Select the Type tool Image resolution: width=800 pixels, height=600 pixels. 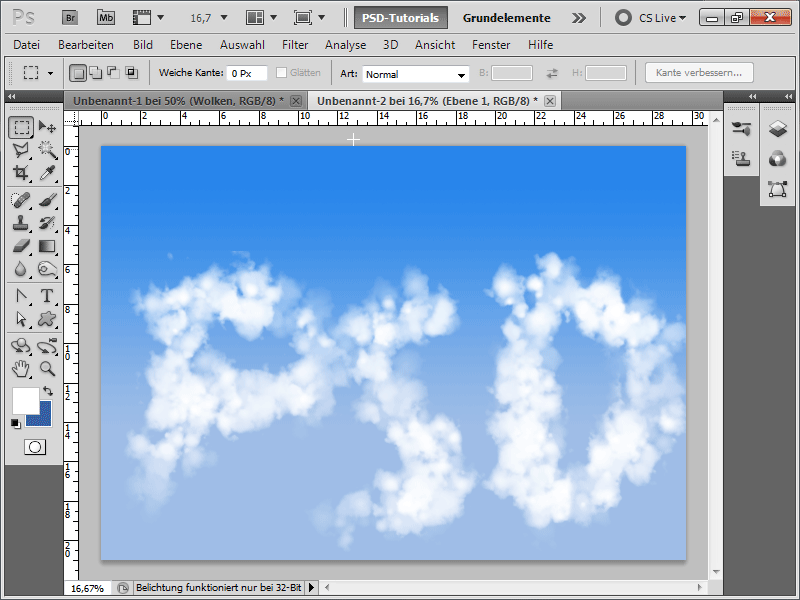coord(47,296)
